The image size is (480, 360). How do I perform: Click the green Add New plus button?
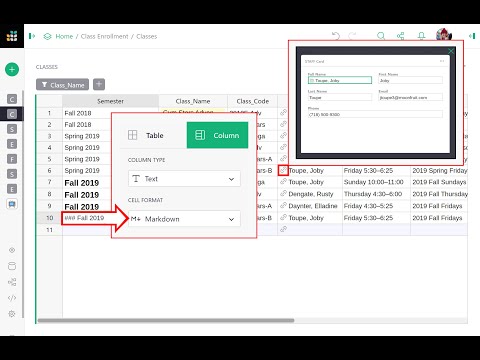[x=12, y=69]
